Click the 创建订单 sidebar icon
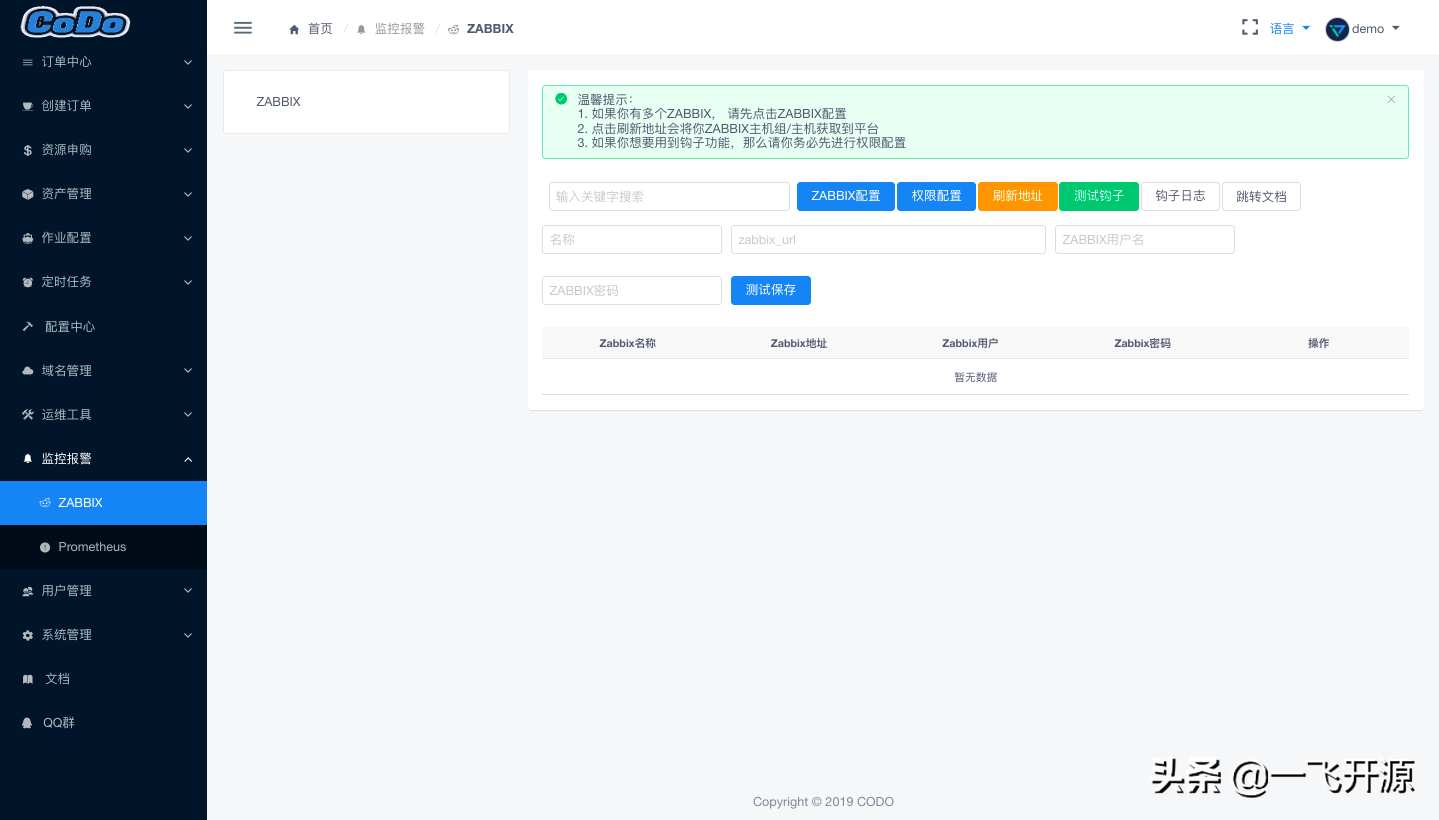1439x820 pixels. pyautogui.click(x=27, y=106)
